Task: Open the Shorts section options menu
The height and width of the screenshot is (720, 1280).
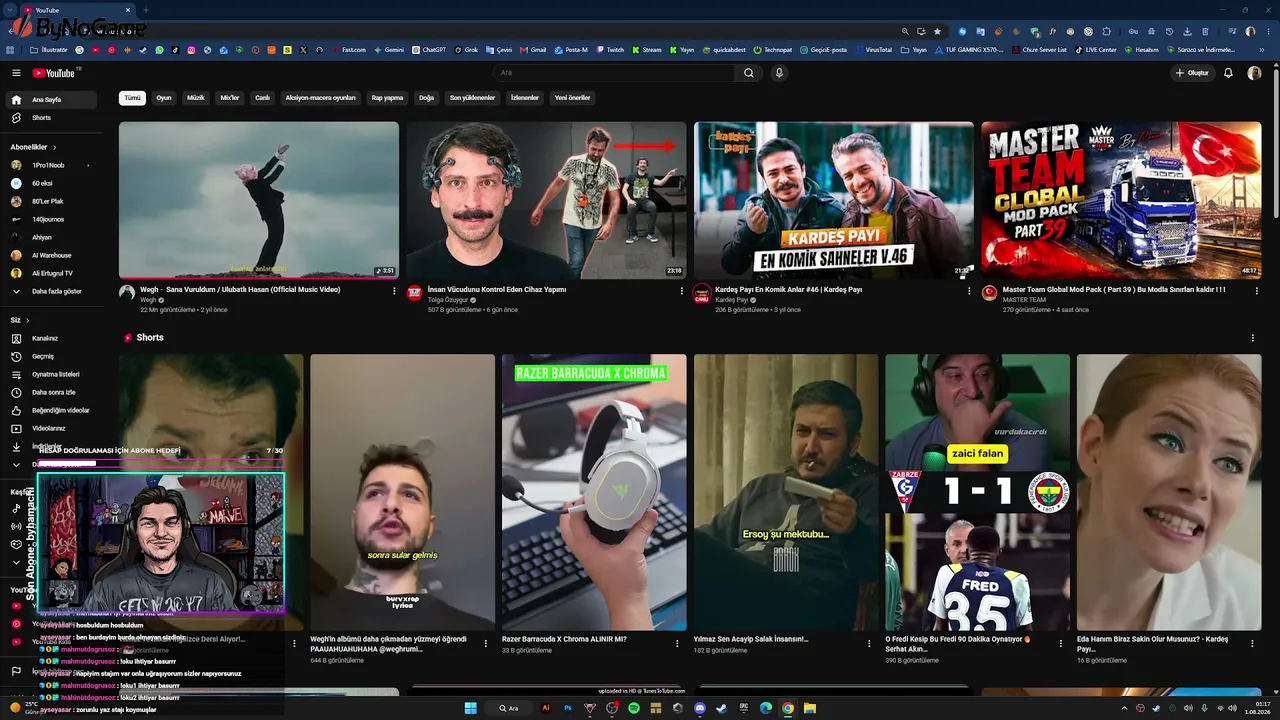Action: pos(1252,338)
